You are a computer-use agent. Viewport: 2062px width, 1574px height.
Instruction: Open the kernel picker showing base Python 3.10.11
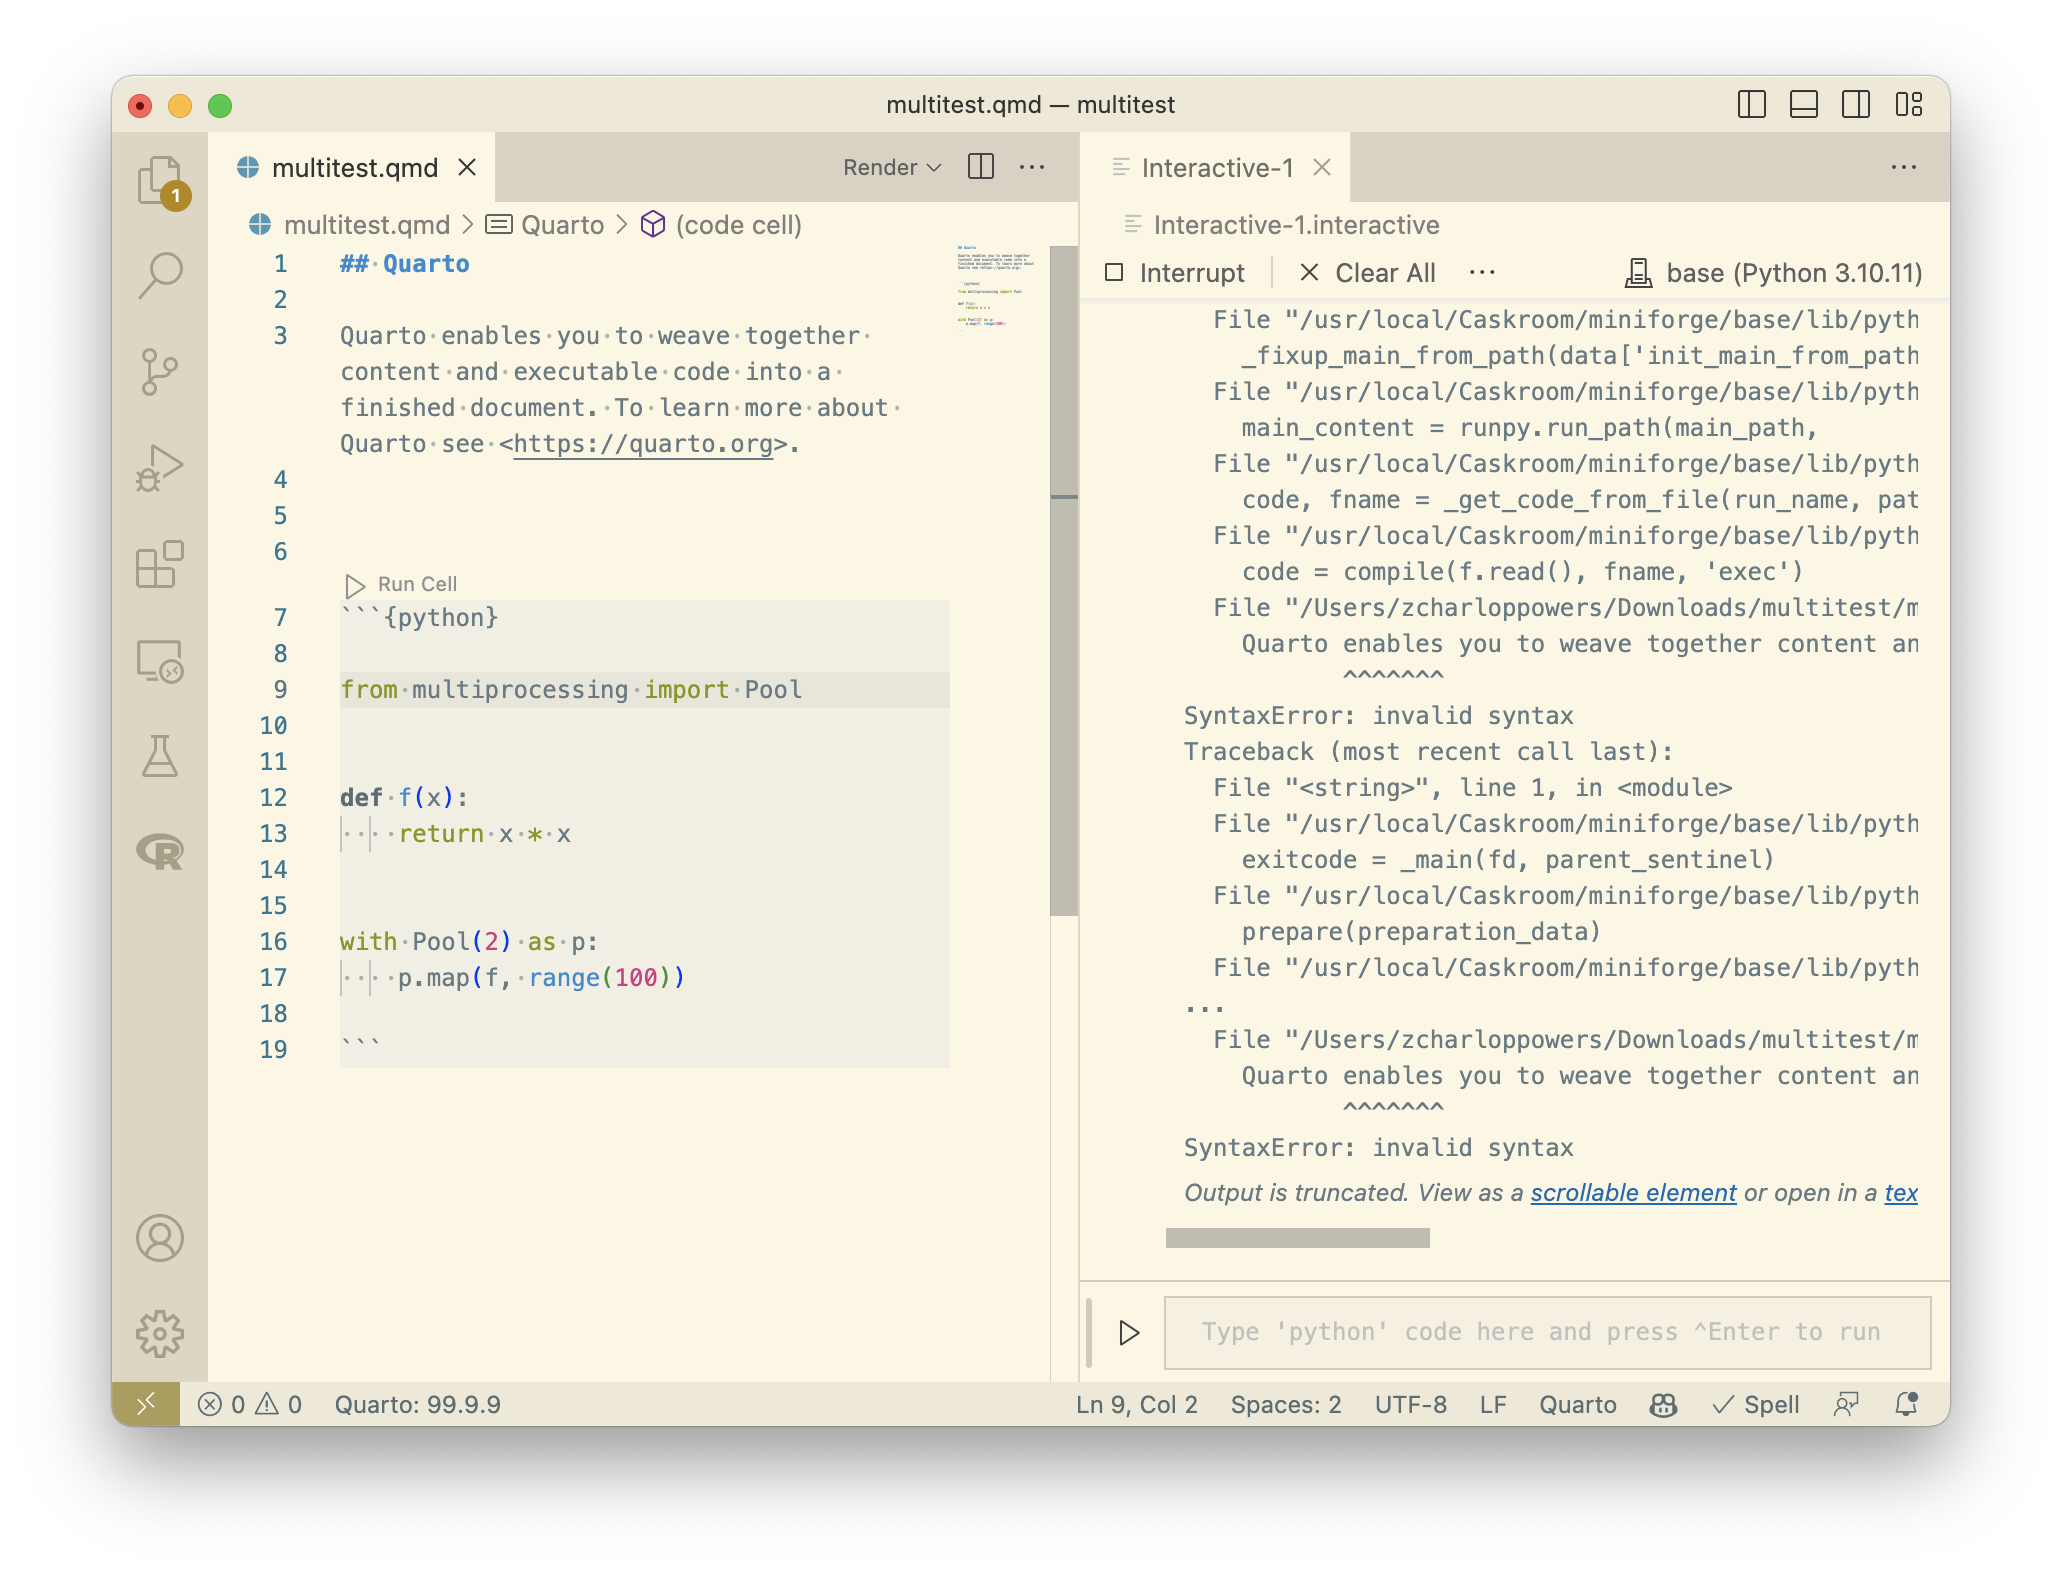click(1775, 272)
